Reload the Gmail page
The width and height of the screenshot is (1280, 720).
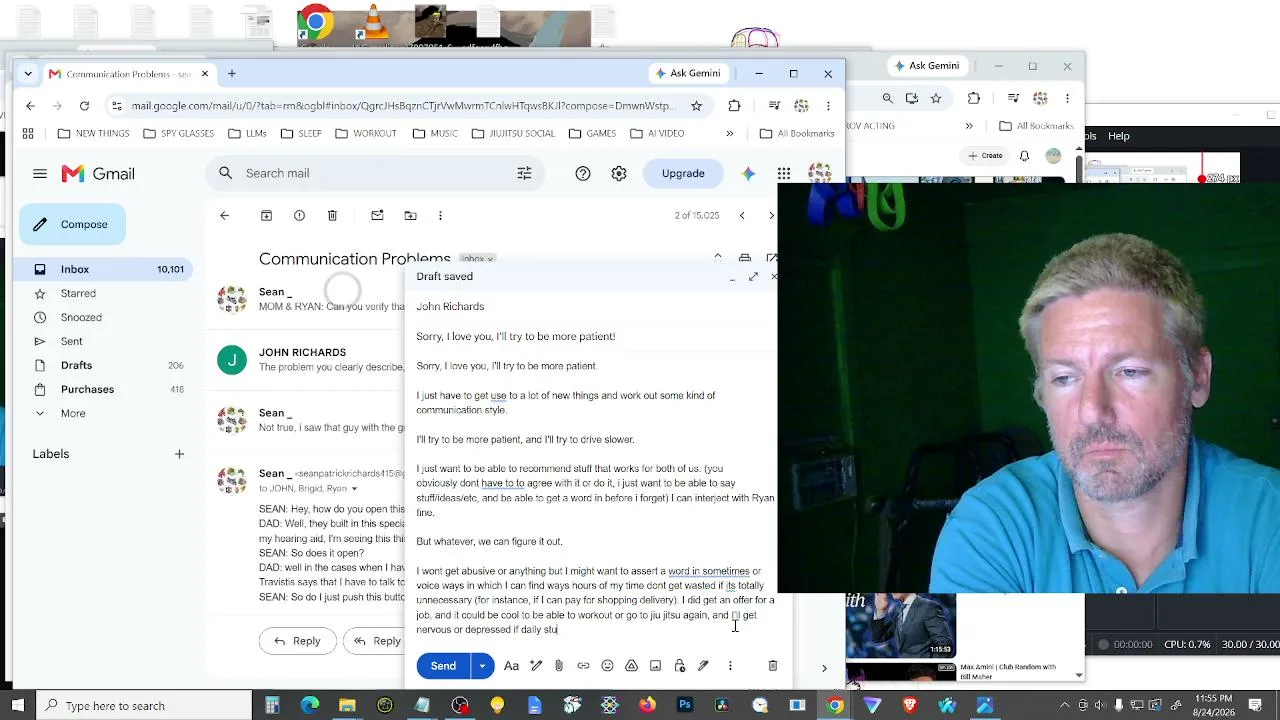point(84,105)
